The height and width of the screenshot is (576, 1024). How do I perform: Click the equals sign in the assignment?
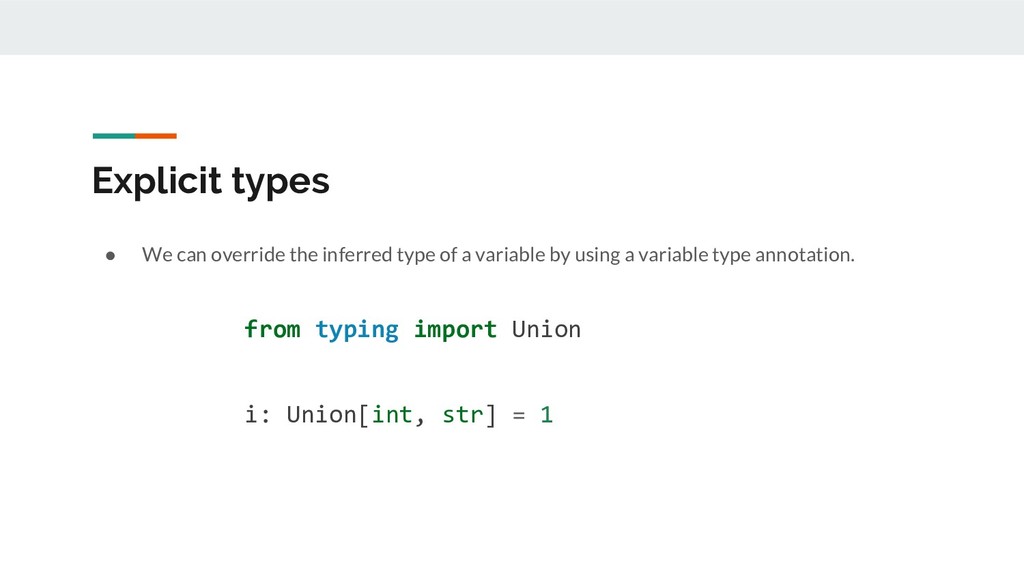click(518, 414)
